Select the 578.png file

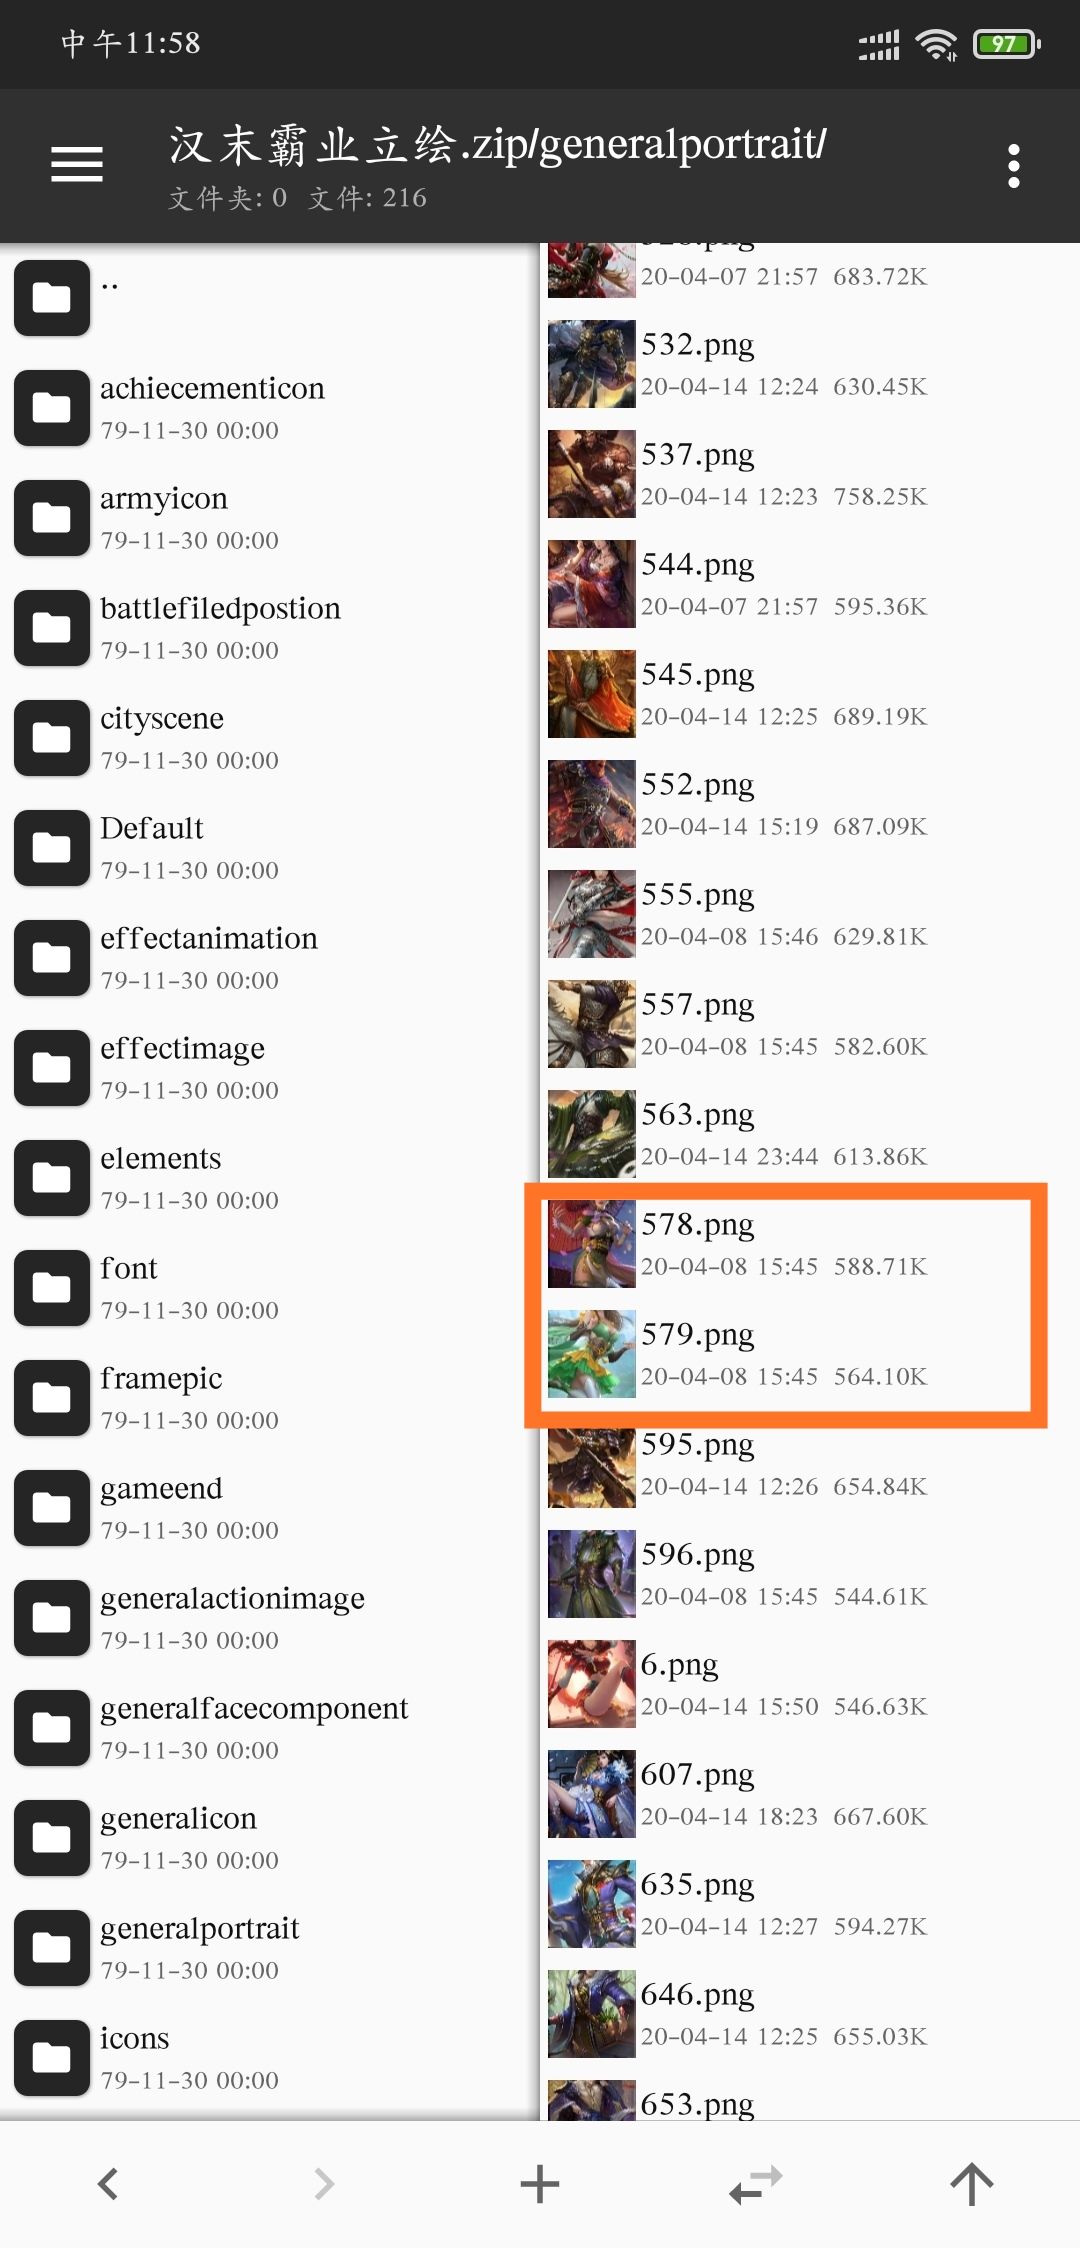coord(810,1243)
